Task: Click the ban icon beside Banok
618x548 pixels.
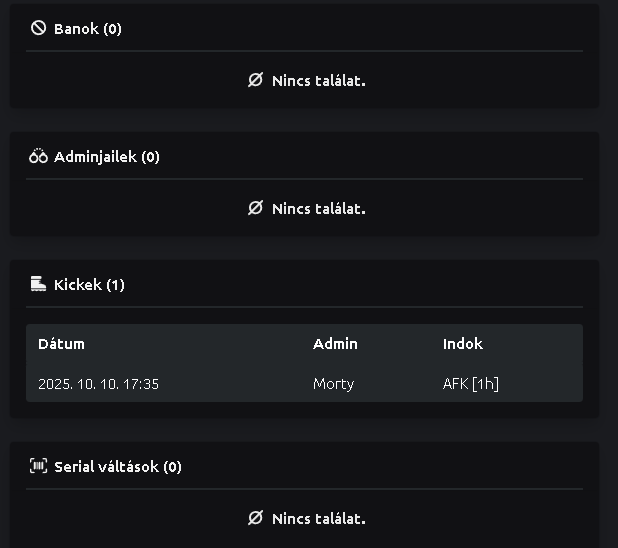Action: [x=39, y=28]
